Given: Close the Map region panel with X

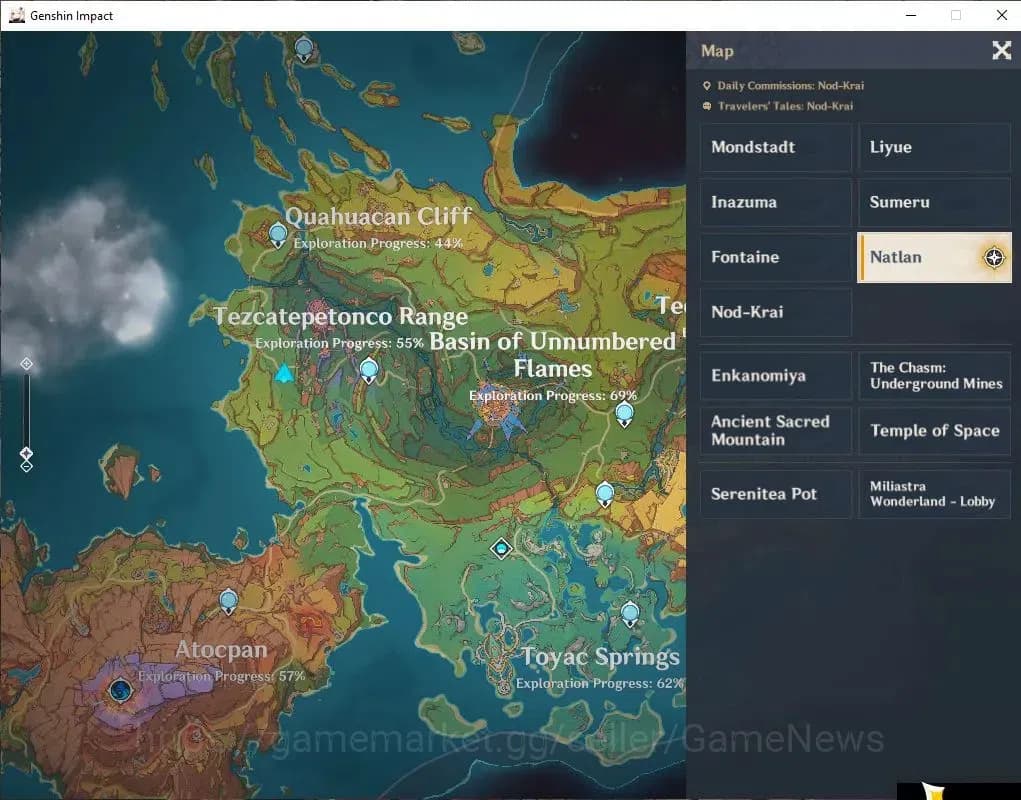Looking at the screenshot, I should pos(1001,50).
